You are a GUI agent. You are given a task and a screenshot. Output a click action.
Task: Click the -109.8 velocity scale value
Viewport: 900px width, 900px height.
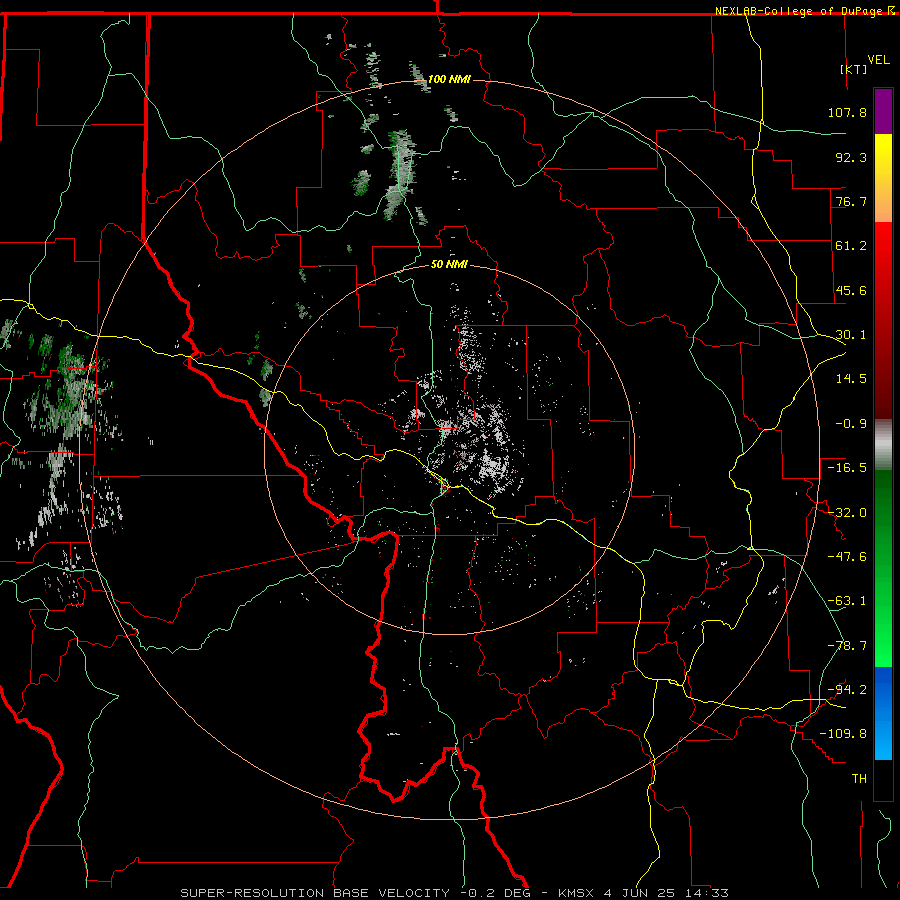(843, 734)
